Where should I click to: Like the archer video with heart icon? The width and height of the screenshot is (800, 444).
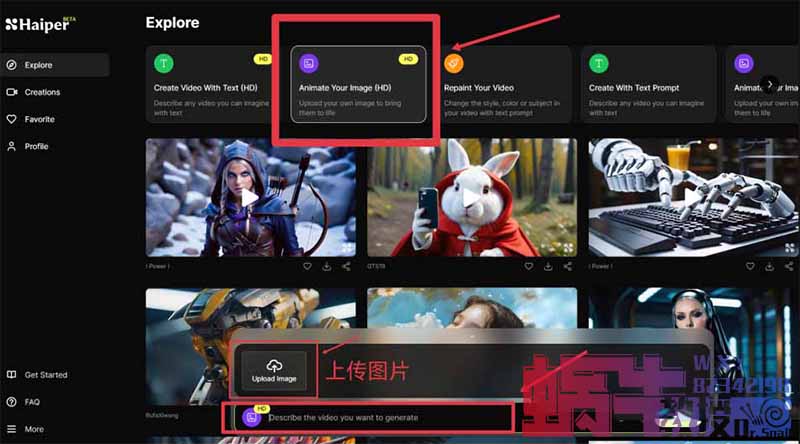[307, 267]
